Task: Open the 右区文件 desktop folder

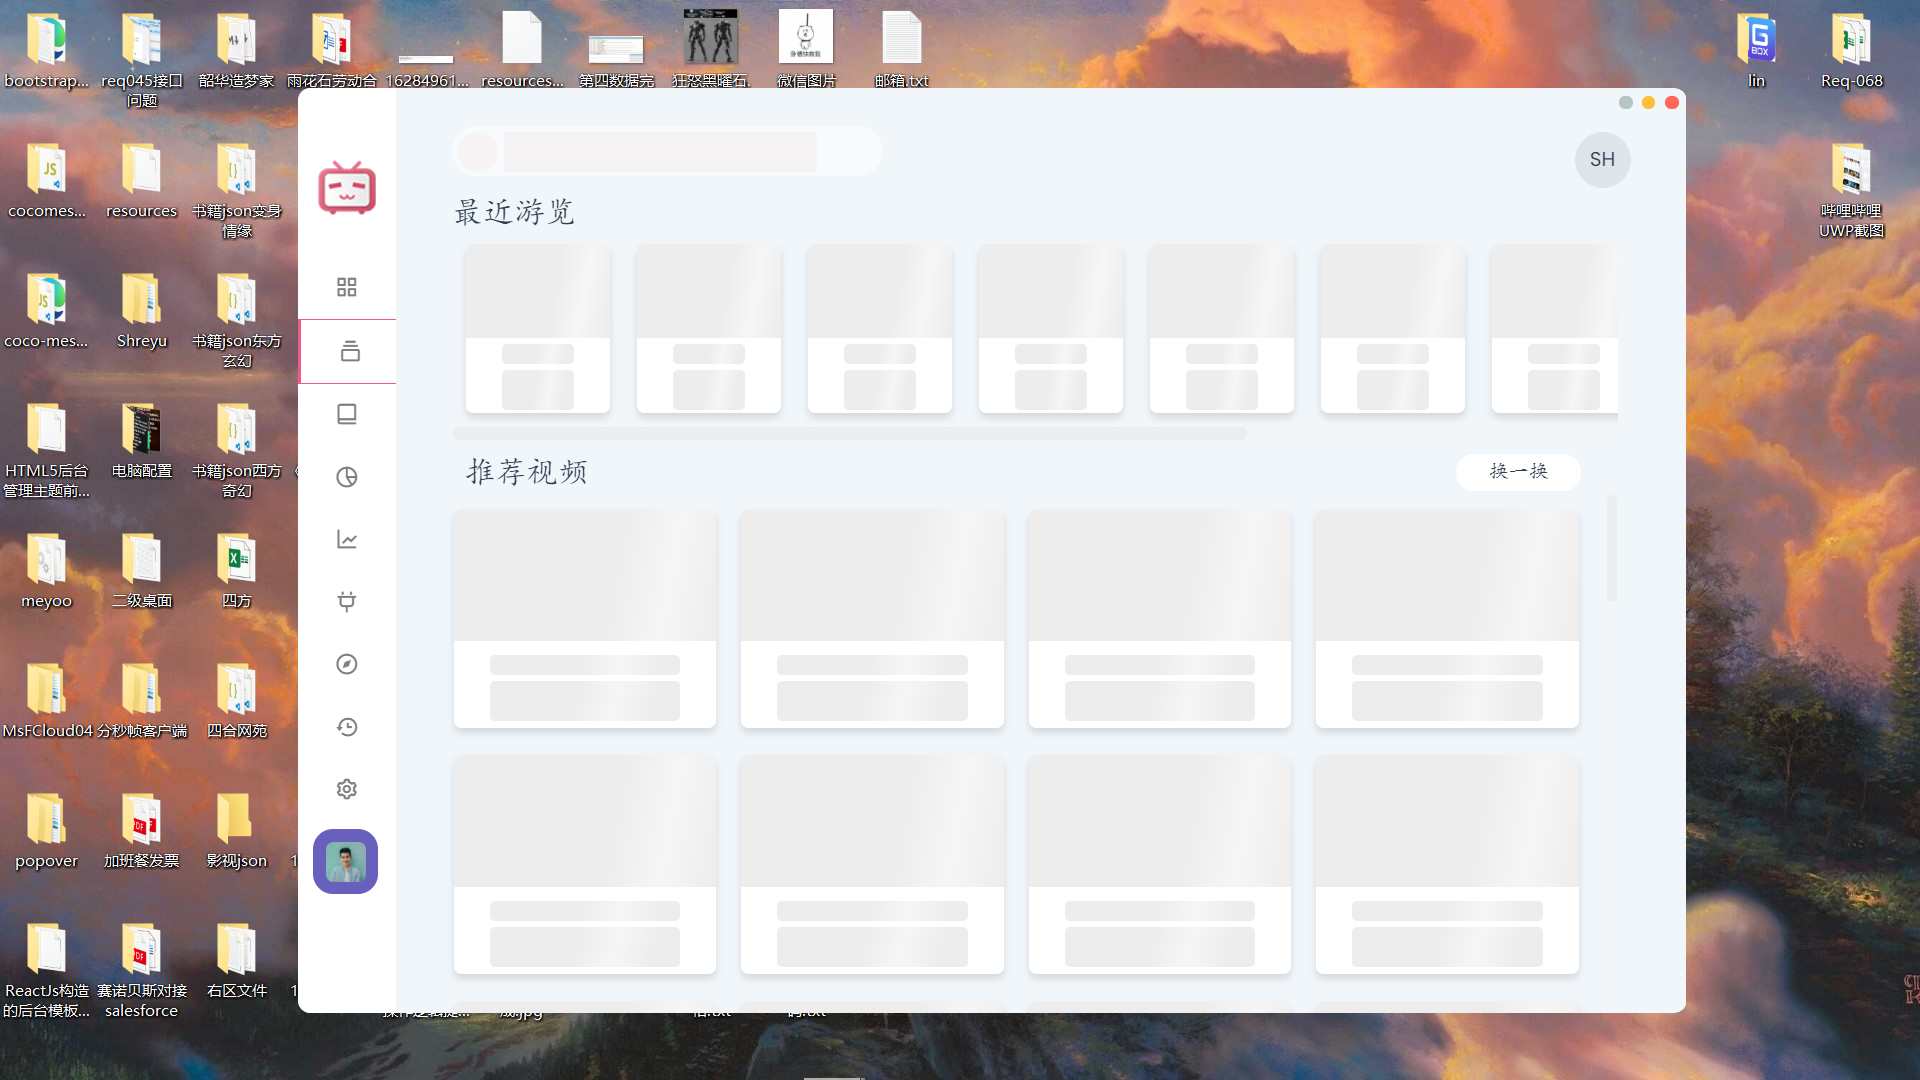Action: 236,960
